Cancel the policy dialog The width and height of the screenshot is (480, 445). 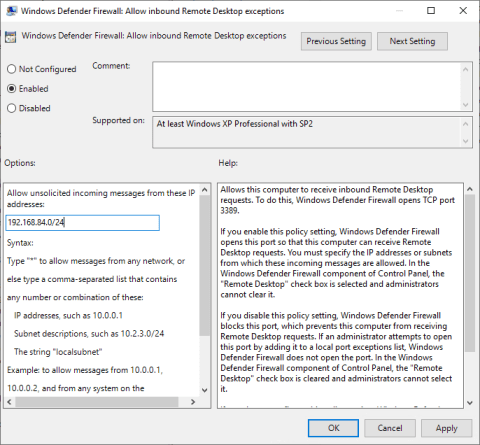(x=390, y=428)
